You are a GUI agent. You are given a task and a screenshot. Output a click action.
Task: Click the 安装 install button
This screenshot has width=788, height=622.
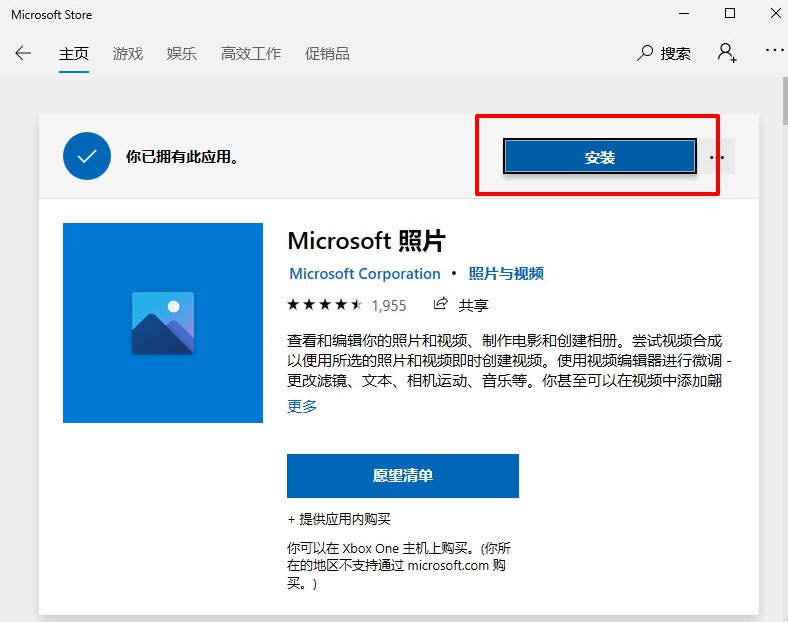(x=600, y=157)
